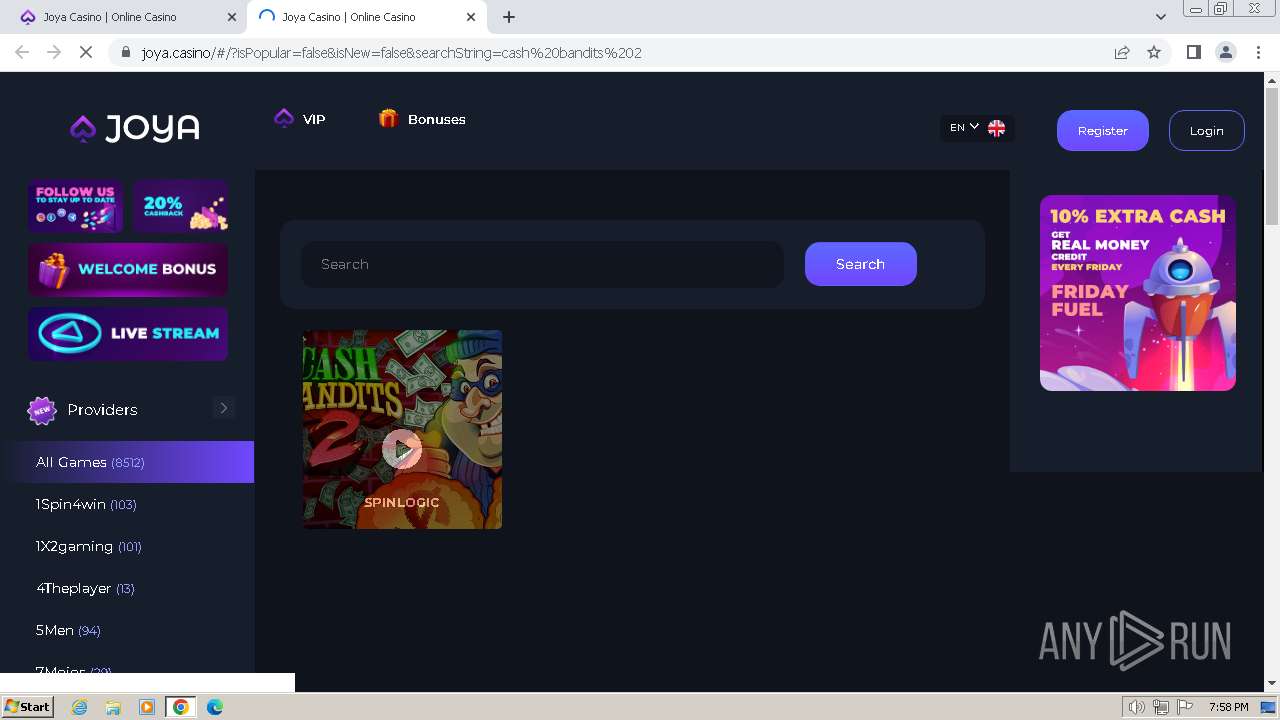This screenshot has height=720, width=1280.
Task: Open the Live Stream banner
Action: point(128,334)
